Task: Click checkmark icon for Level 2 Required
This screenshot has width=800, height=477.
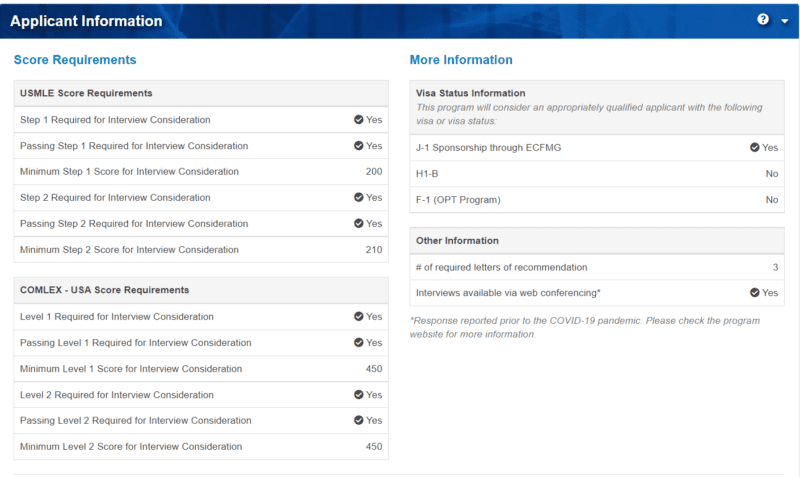Action: [358, 395]
